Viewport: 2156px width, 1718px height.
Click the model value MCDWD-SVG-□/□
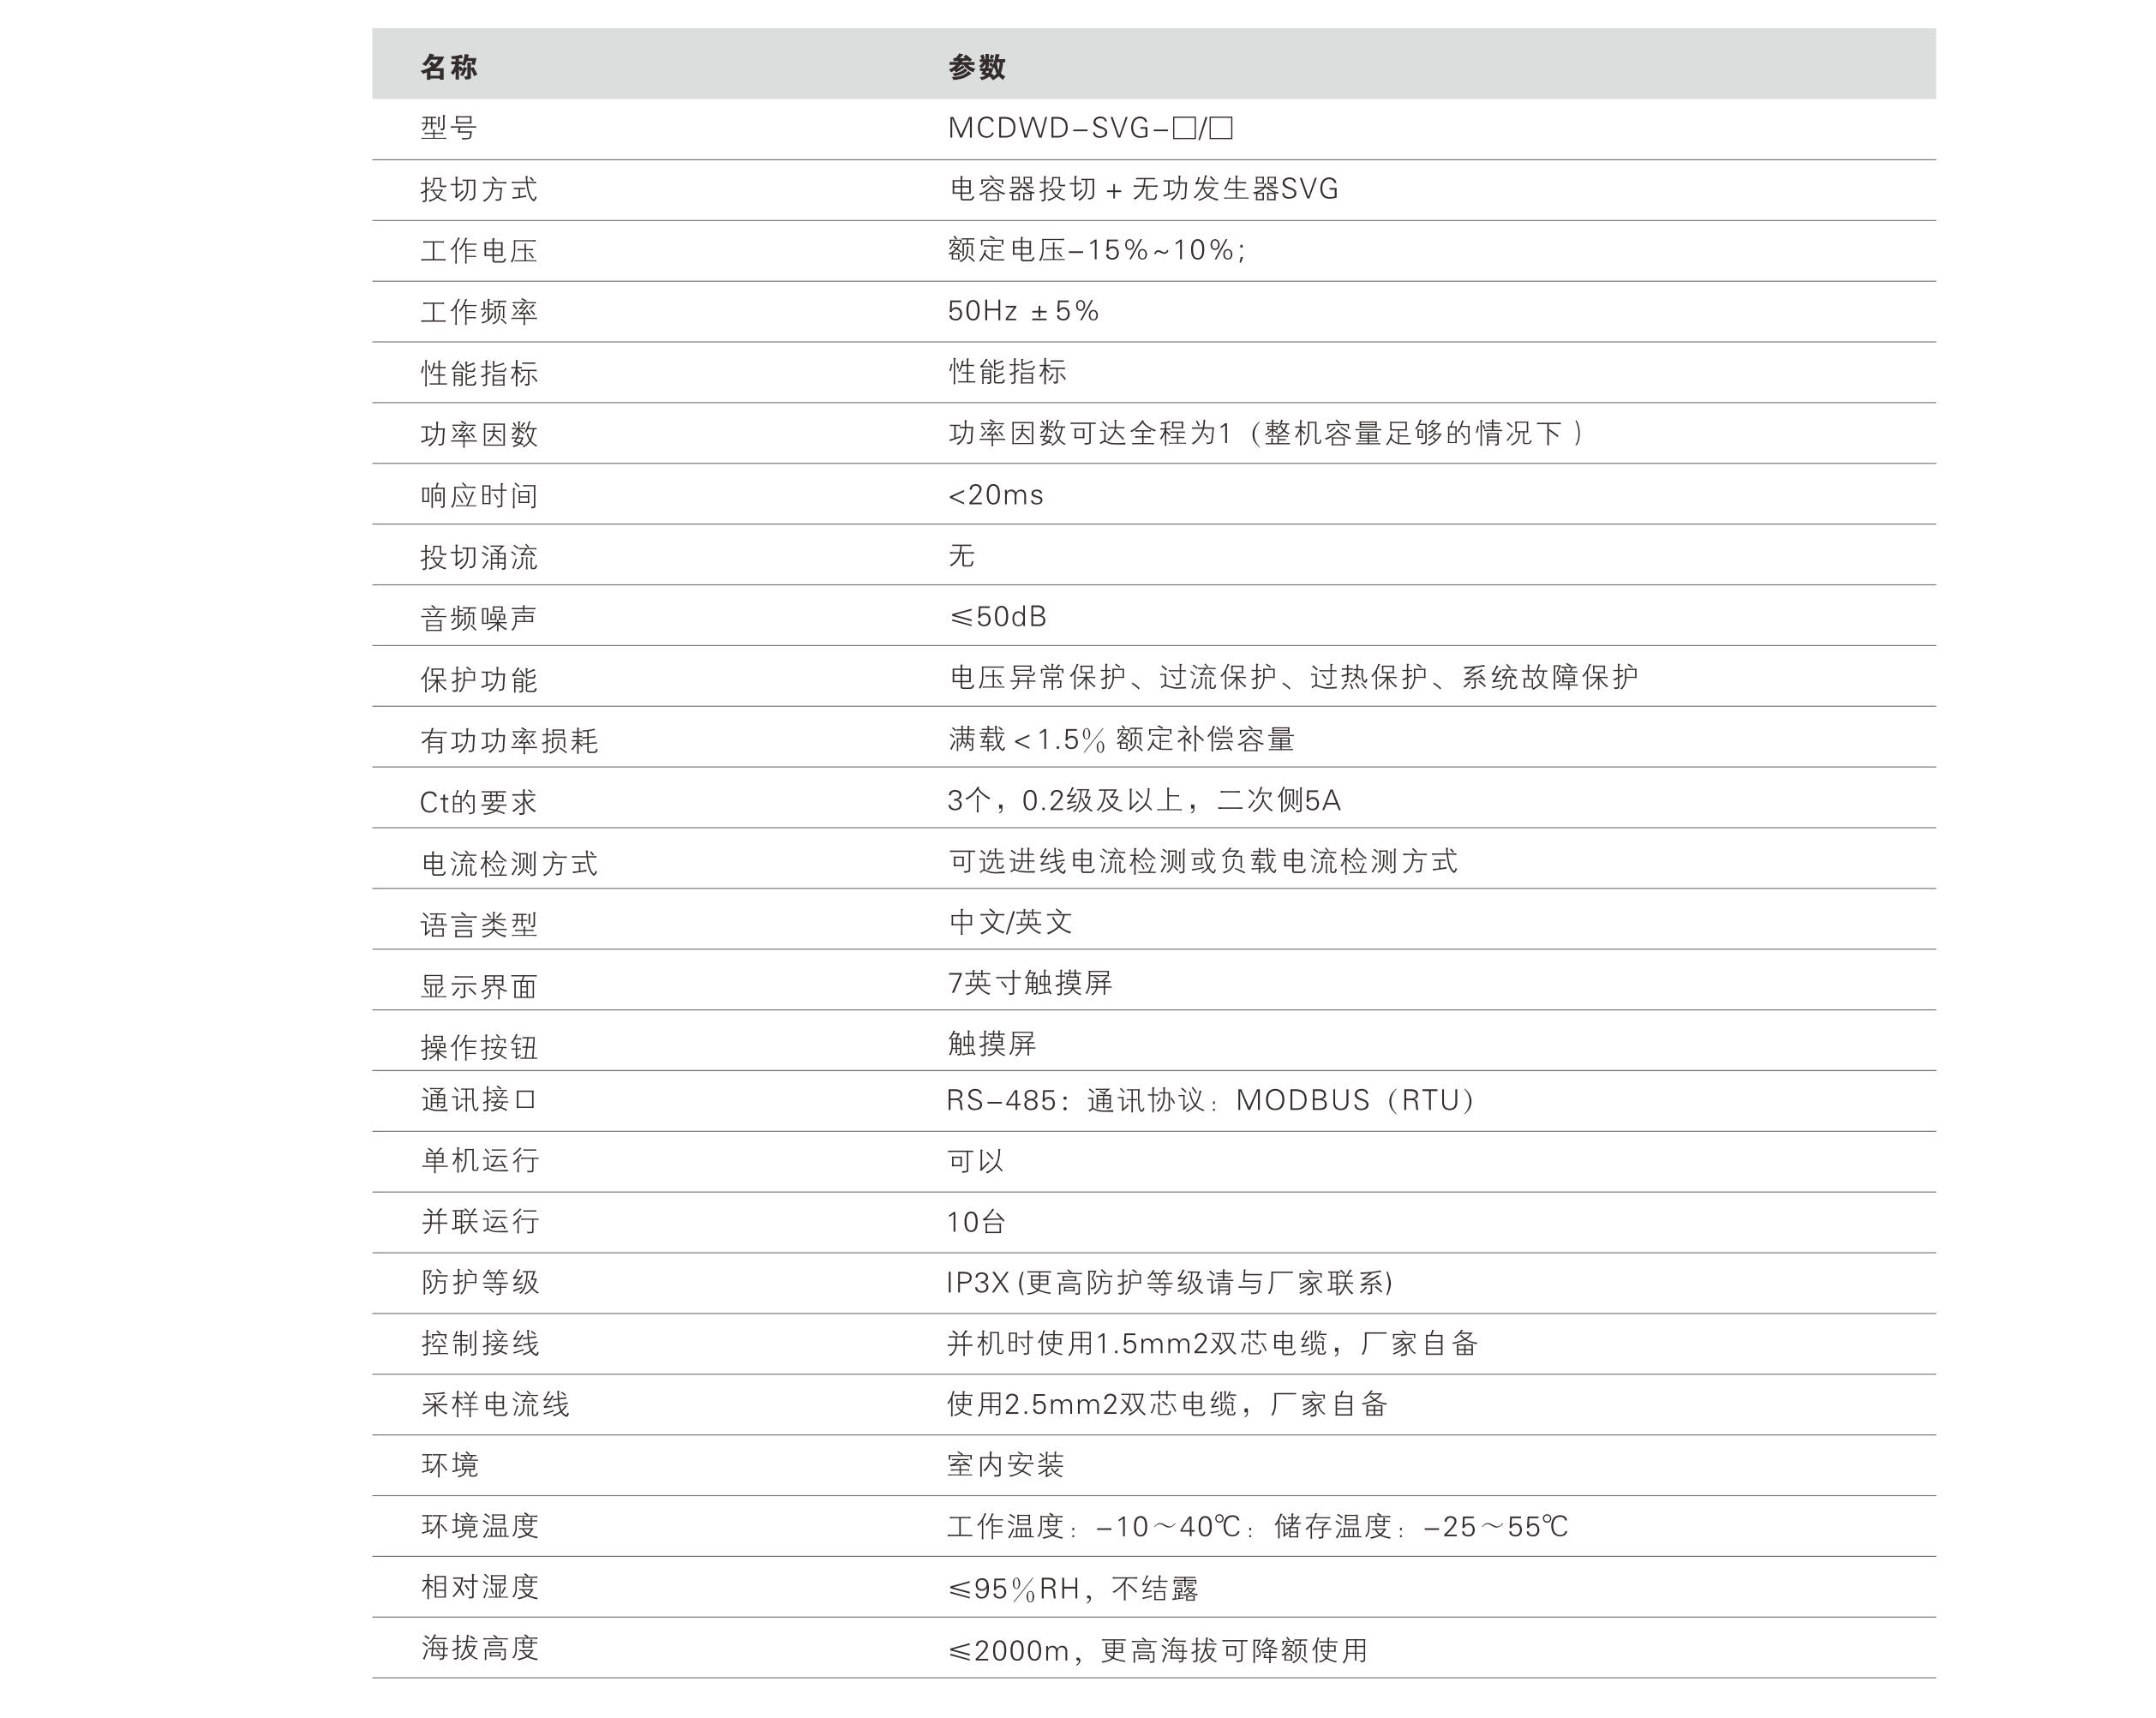click(x=1090, y=128)
